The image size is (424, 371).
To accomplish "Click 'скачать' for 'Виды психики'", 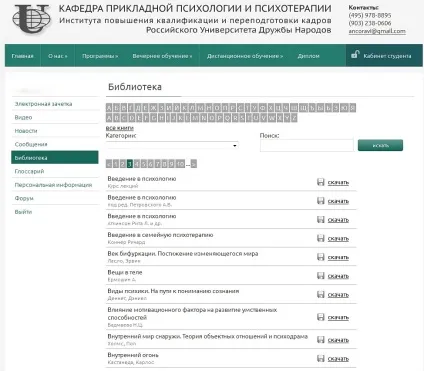I will click(338, 295).
